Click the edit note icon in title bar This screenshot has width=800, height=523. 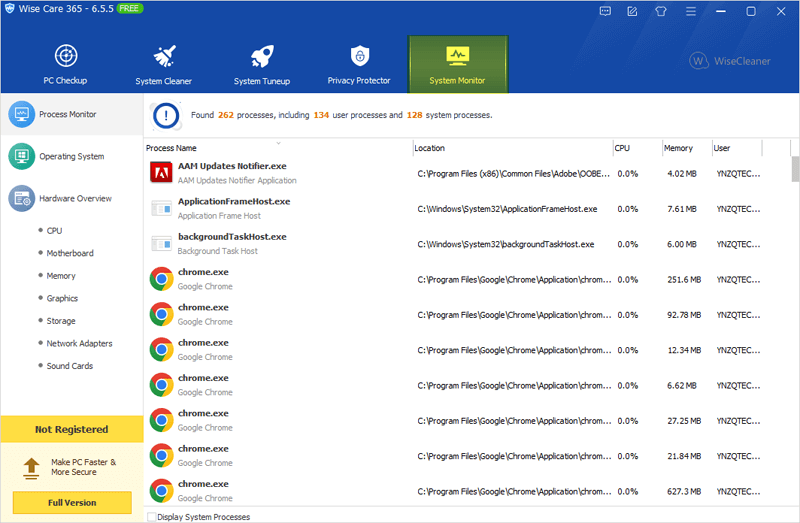pyautogui.click(x=632, y=11)
